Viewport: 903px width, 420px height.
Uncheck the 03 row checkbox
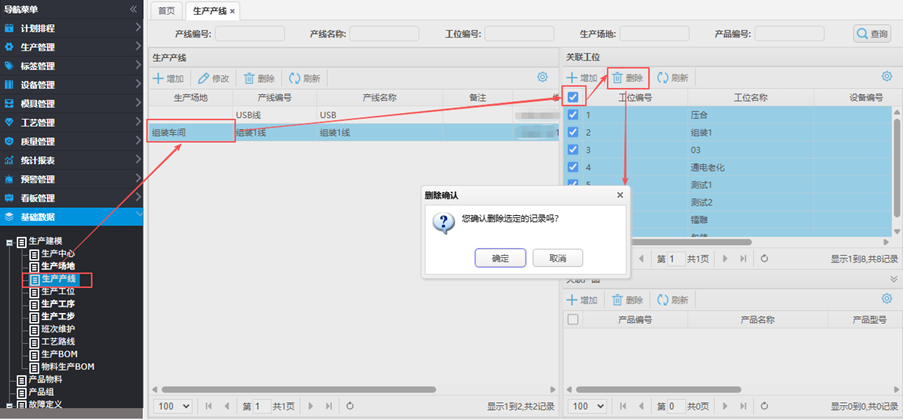(x=573, y=150)
